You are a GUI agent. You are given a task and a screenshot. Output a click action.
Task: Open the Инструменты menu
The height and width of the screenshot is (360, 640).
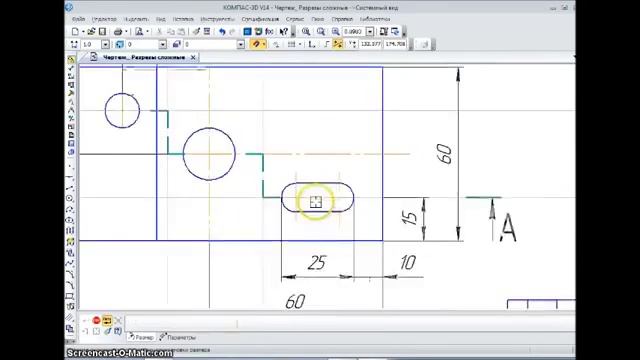[x=218, y=19]
